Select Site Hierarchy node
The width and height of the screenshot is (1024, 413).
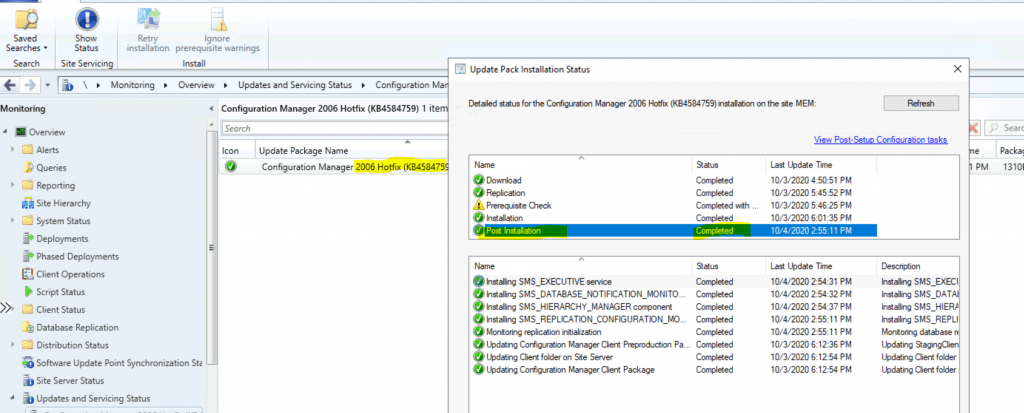click(x=56, y=203)
